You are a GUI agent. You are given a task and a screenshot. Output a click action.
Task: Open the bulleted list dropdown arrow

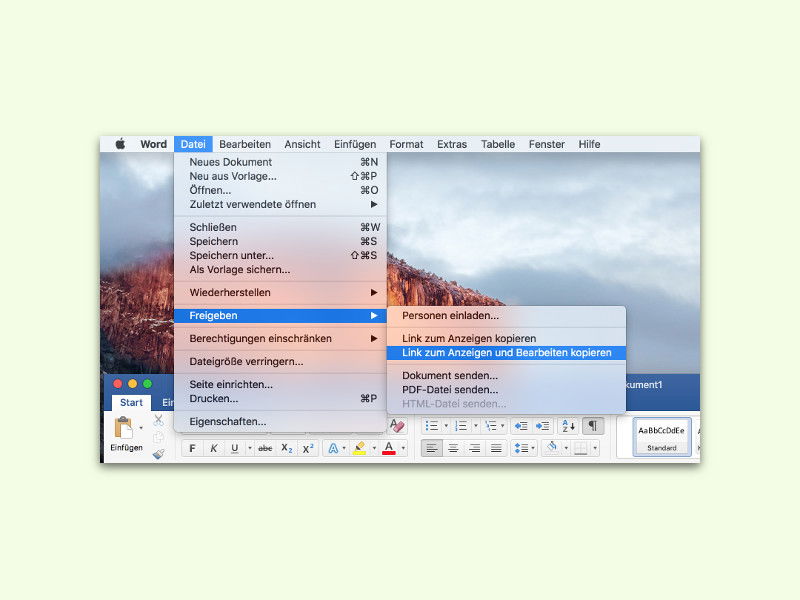[x=446, y=426]
